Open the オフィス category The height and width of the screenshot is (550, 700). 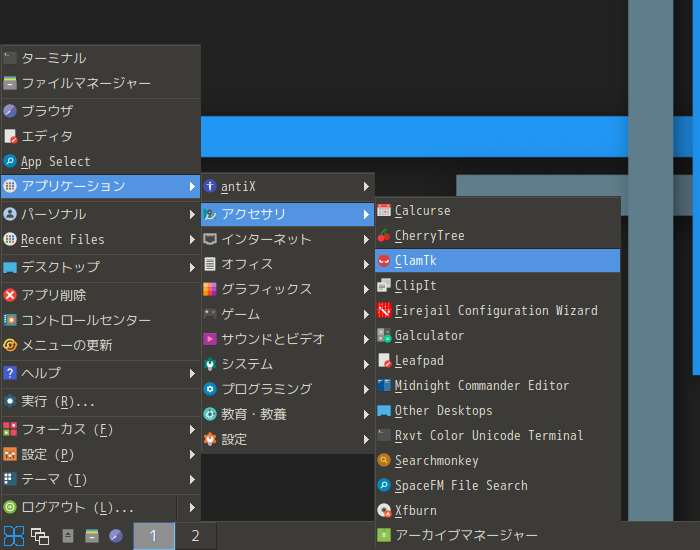(x=288, y=264)
